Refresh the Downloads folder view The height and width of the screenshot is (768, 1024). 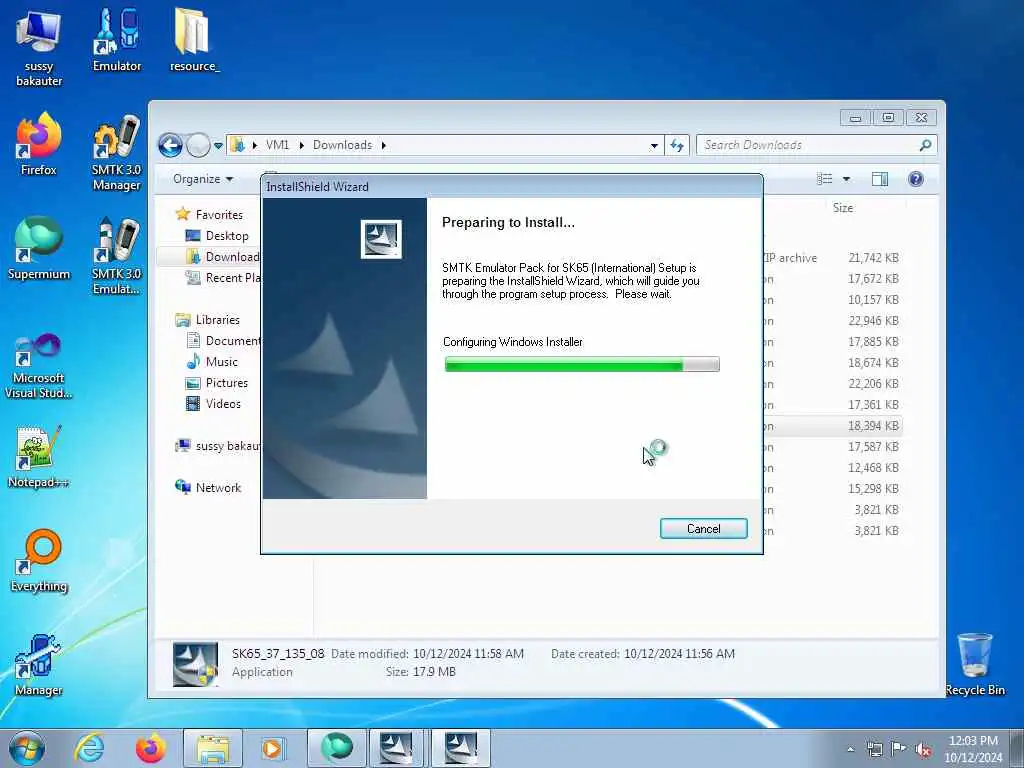pyautogui.click(x=677, y=145)
